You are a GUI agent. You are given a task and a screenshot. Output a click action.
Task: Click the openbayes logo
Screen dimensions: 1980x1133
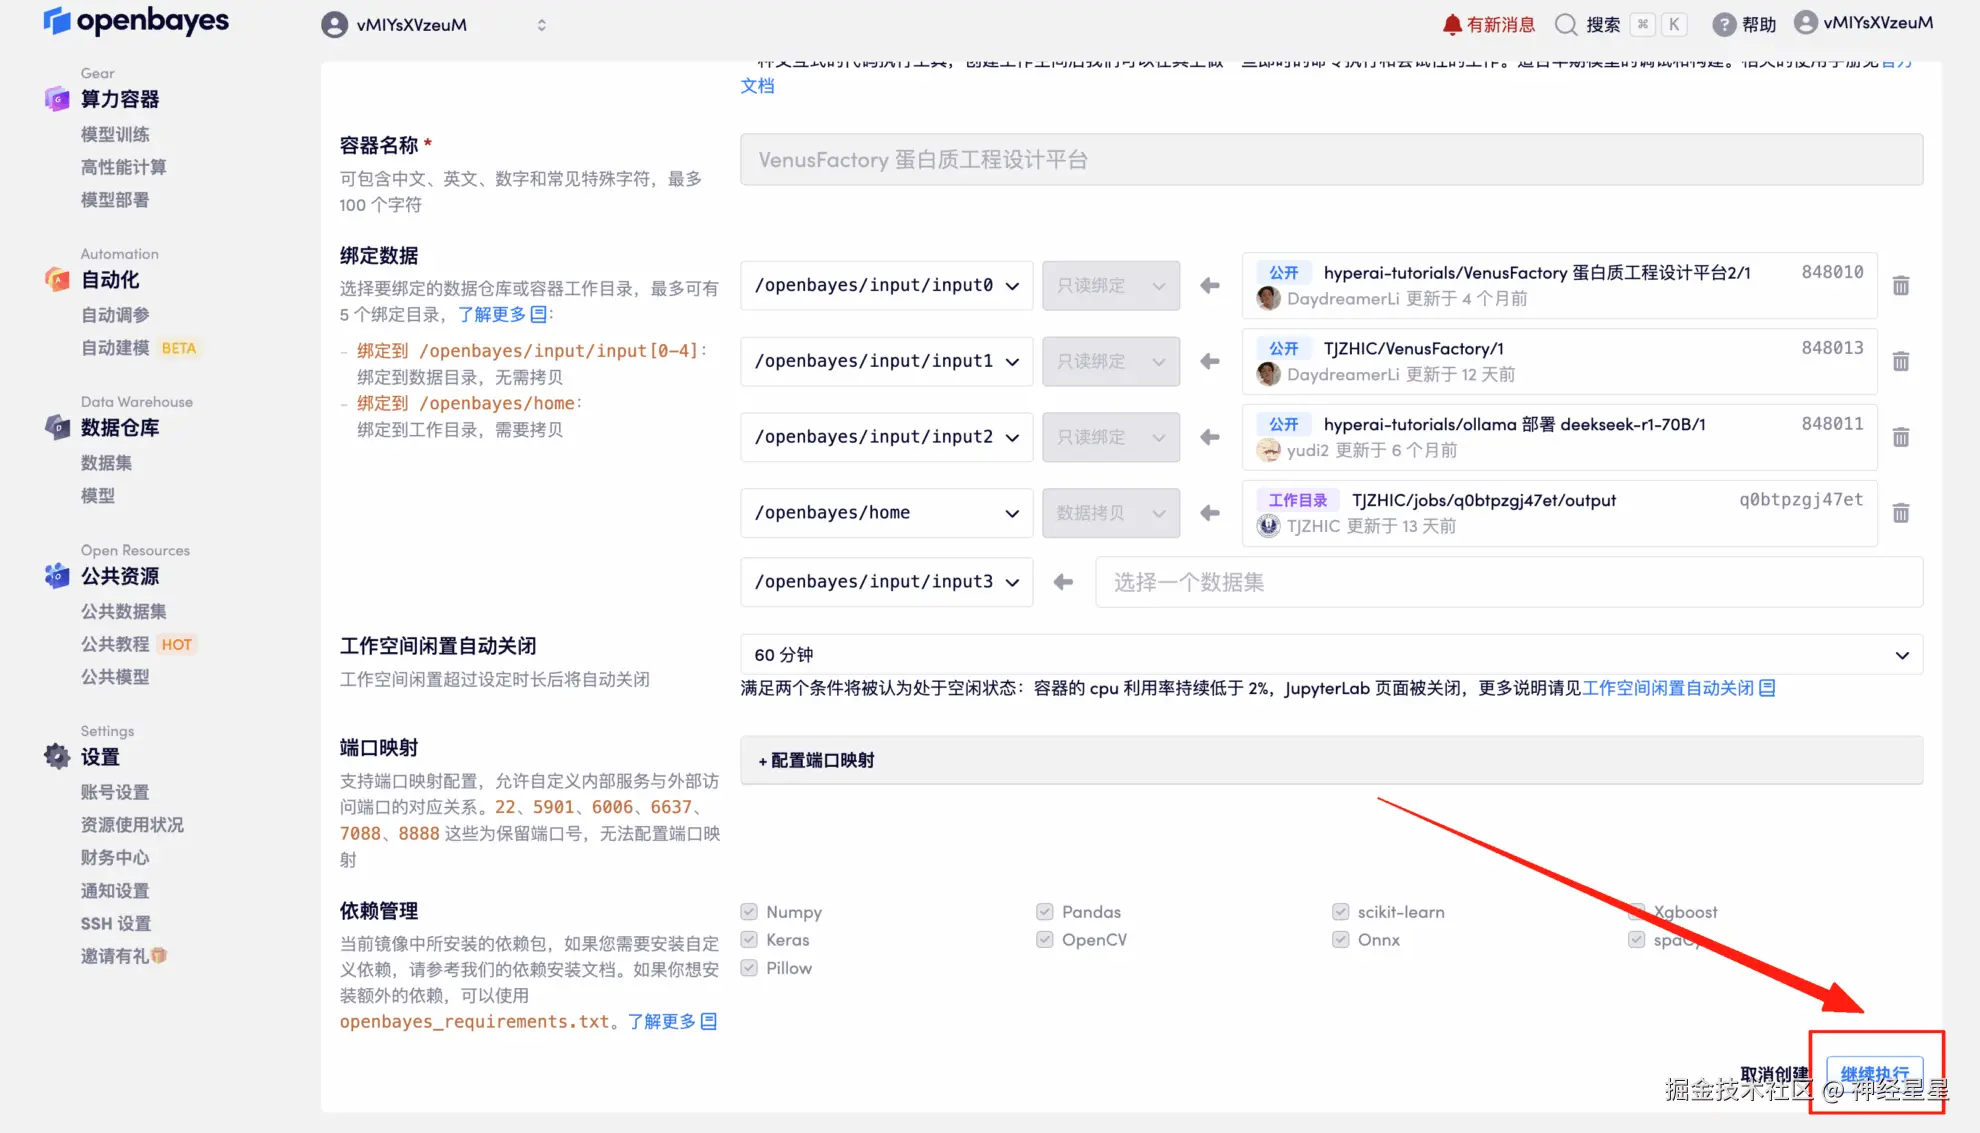tap(136, 21)
